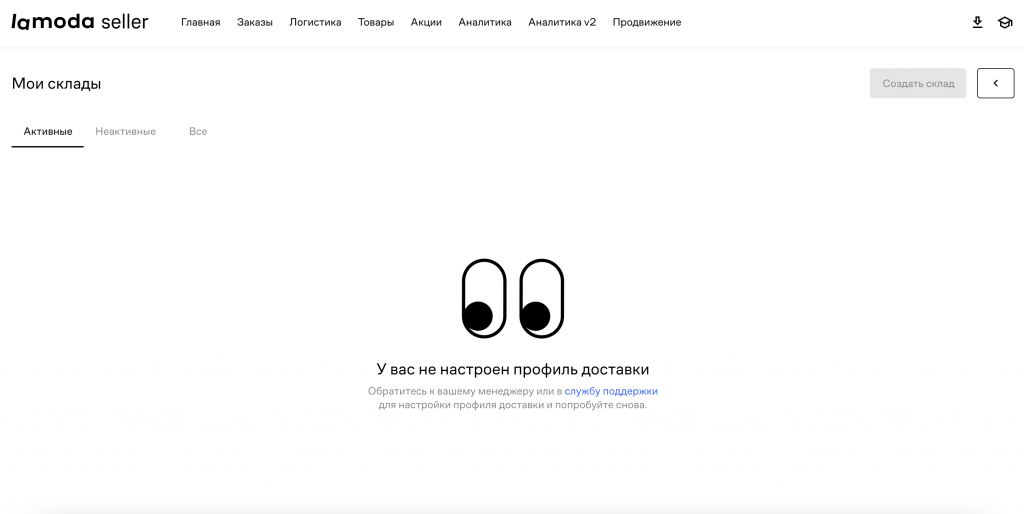Follow the службу поддержки link

pos(611,391)
